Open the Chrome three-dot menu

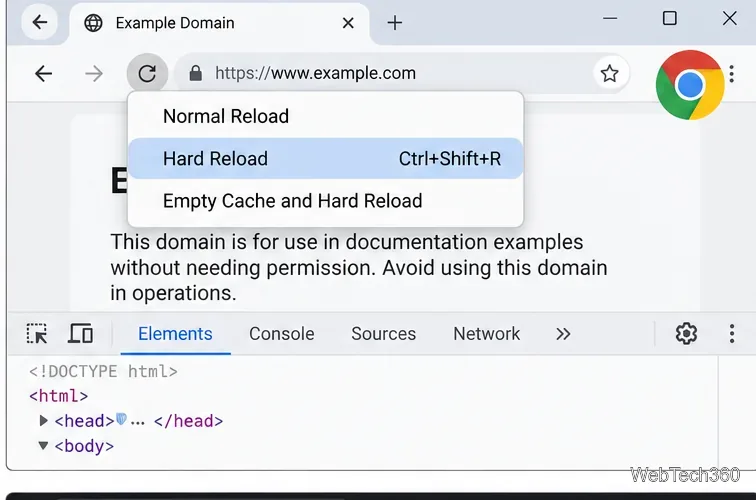(x=732, y=74)
